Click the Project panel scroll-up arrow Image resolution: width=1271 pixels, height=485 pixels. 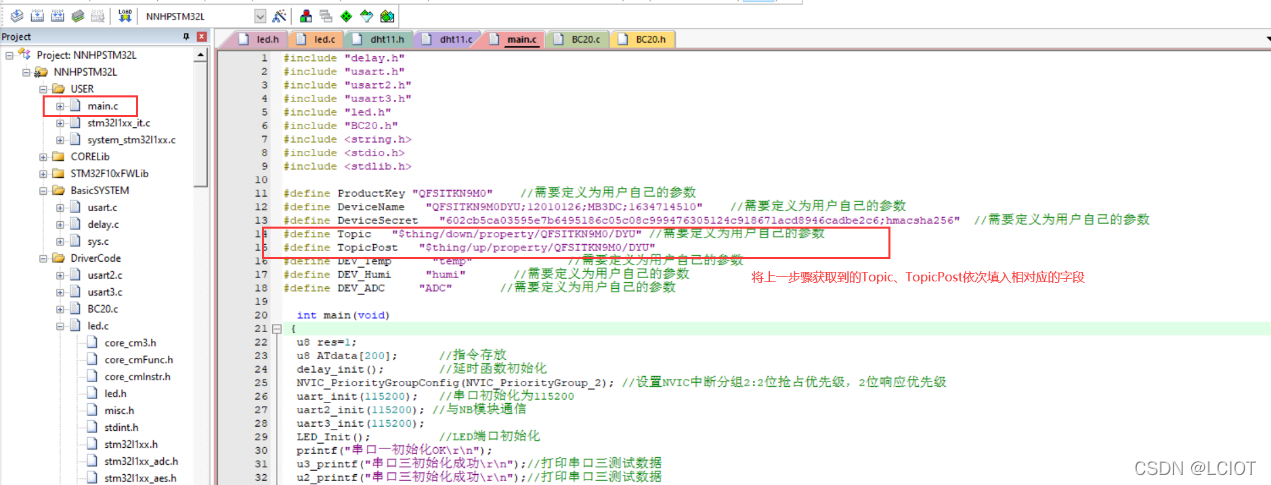[203, 54]
